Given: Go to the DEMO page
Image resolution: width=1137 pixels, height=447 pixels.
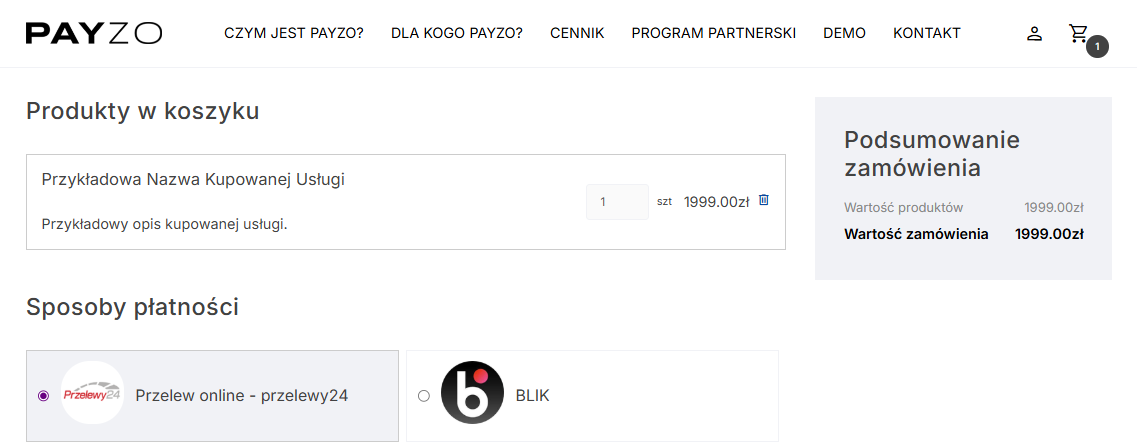Looking at the screenshot, I should point(844,33).
